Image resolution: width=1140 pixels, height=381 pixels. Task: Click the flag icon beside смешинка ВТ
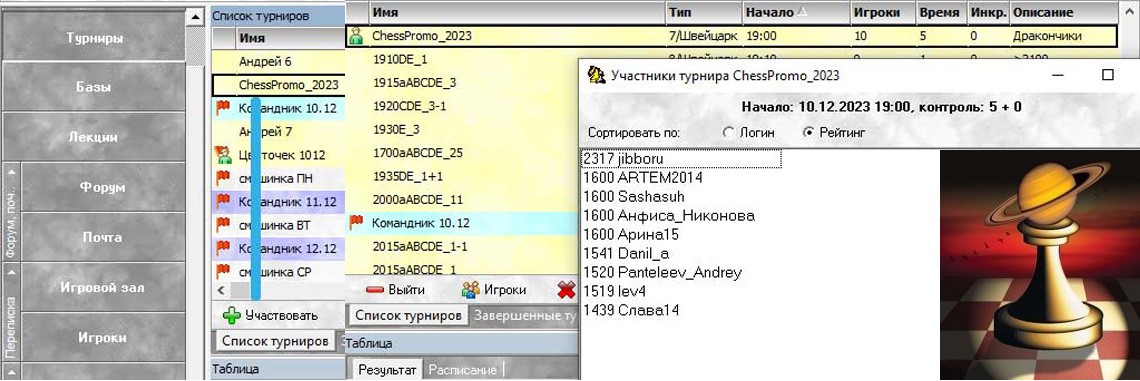click(223, 225)
